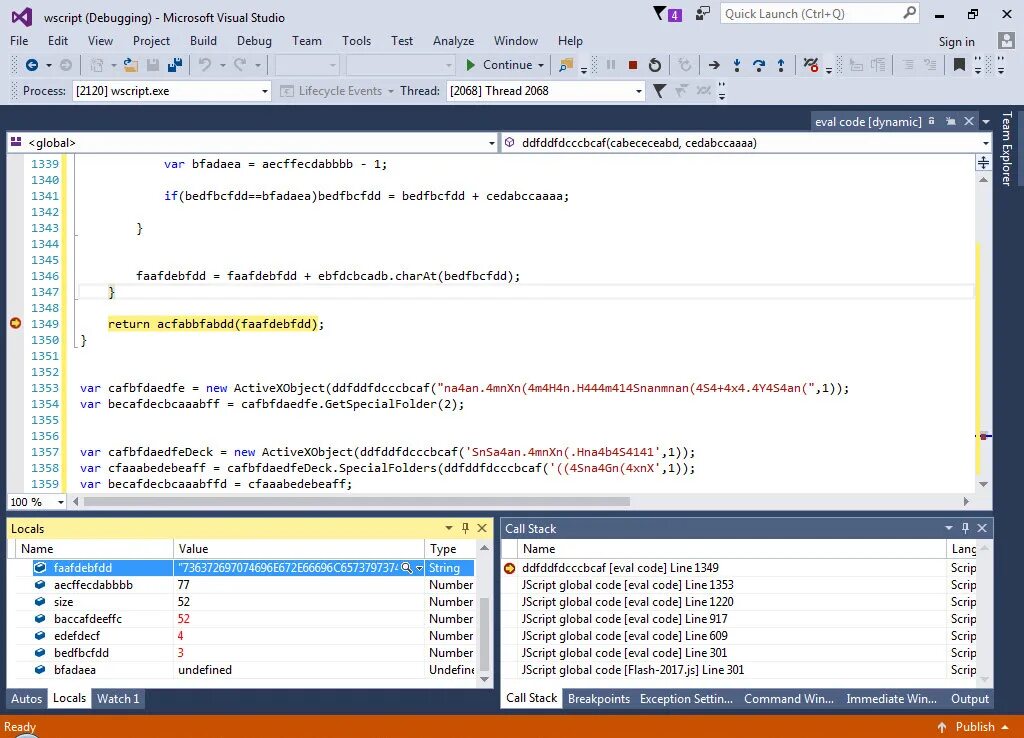
Task: Switch to the Autos tab
Action: click(x=26, y=698)
